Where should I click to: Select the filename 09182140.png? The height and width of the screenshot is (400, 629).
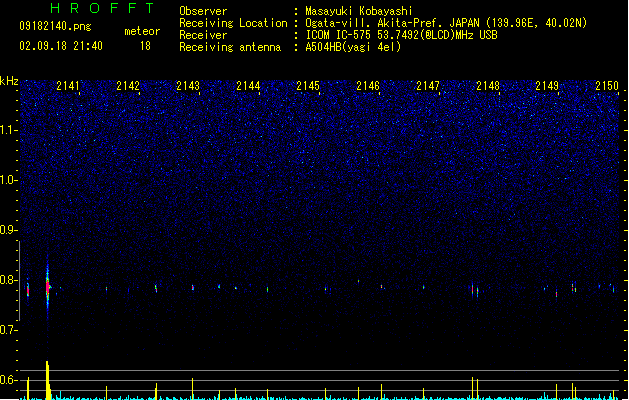[x=55, y=27]
